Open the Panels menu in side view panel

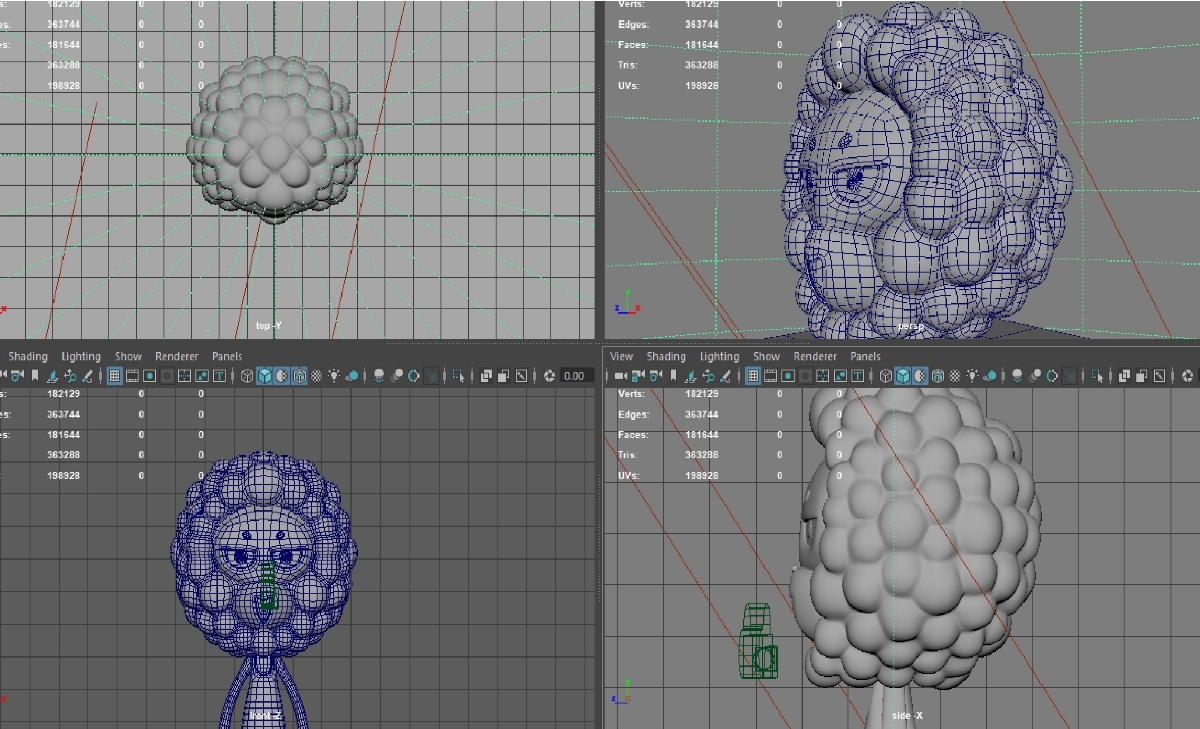pos(865,356)
